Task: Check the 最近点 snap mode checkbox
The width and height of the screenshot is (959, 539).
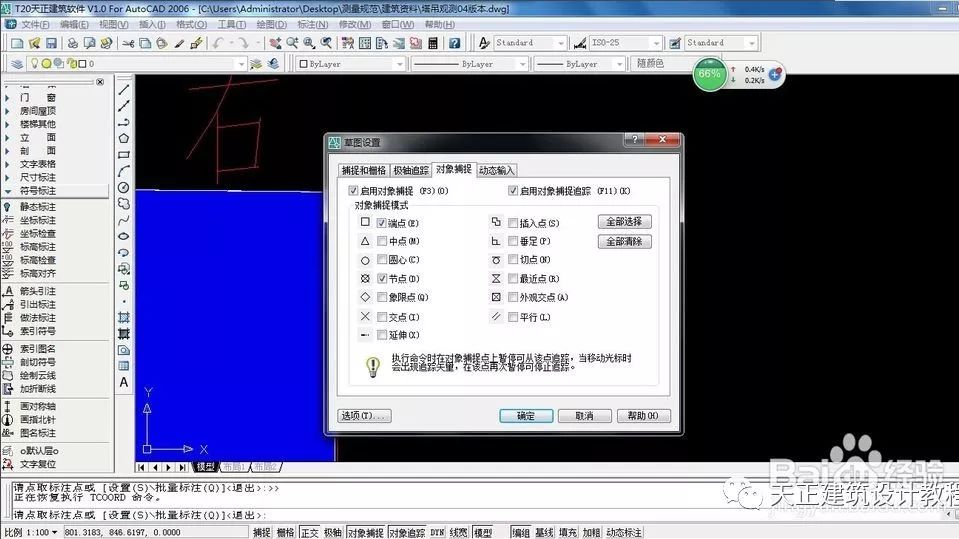Action: [513, 278]
